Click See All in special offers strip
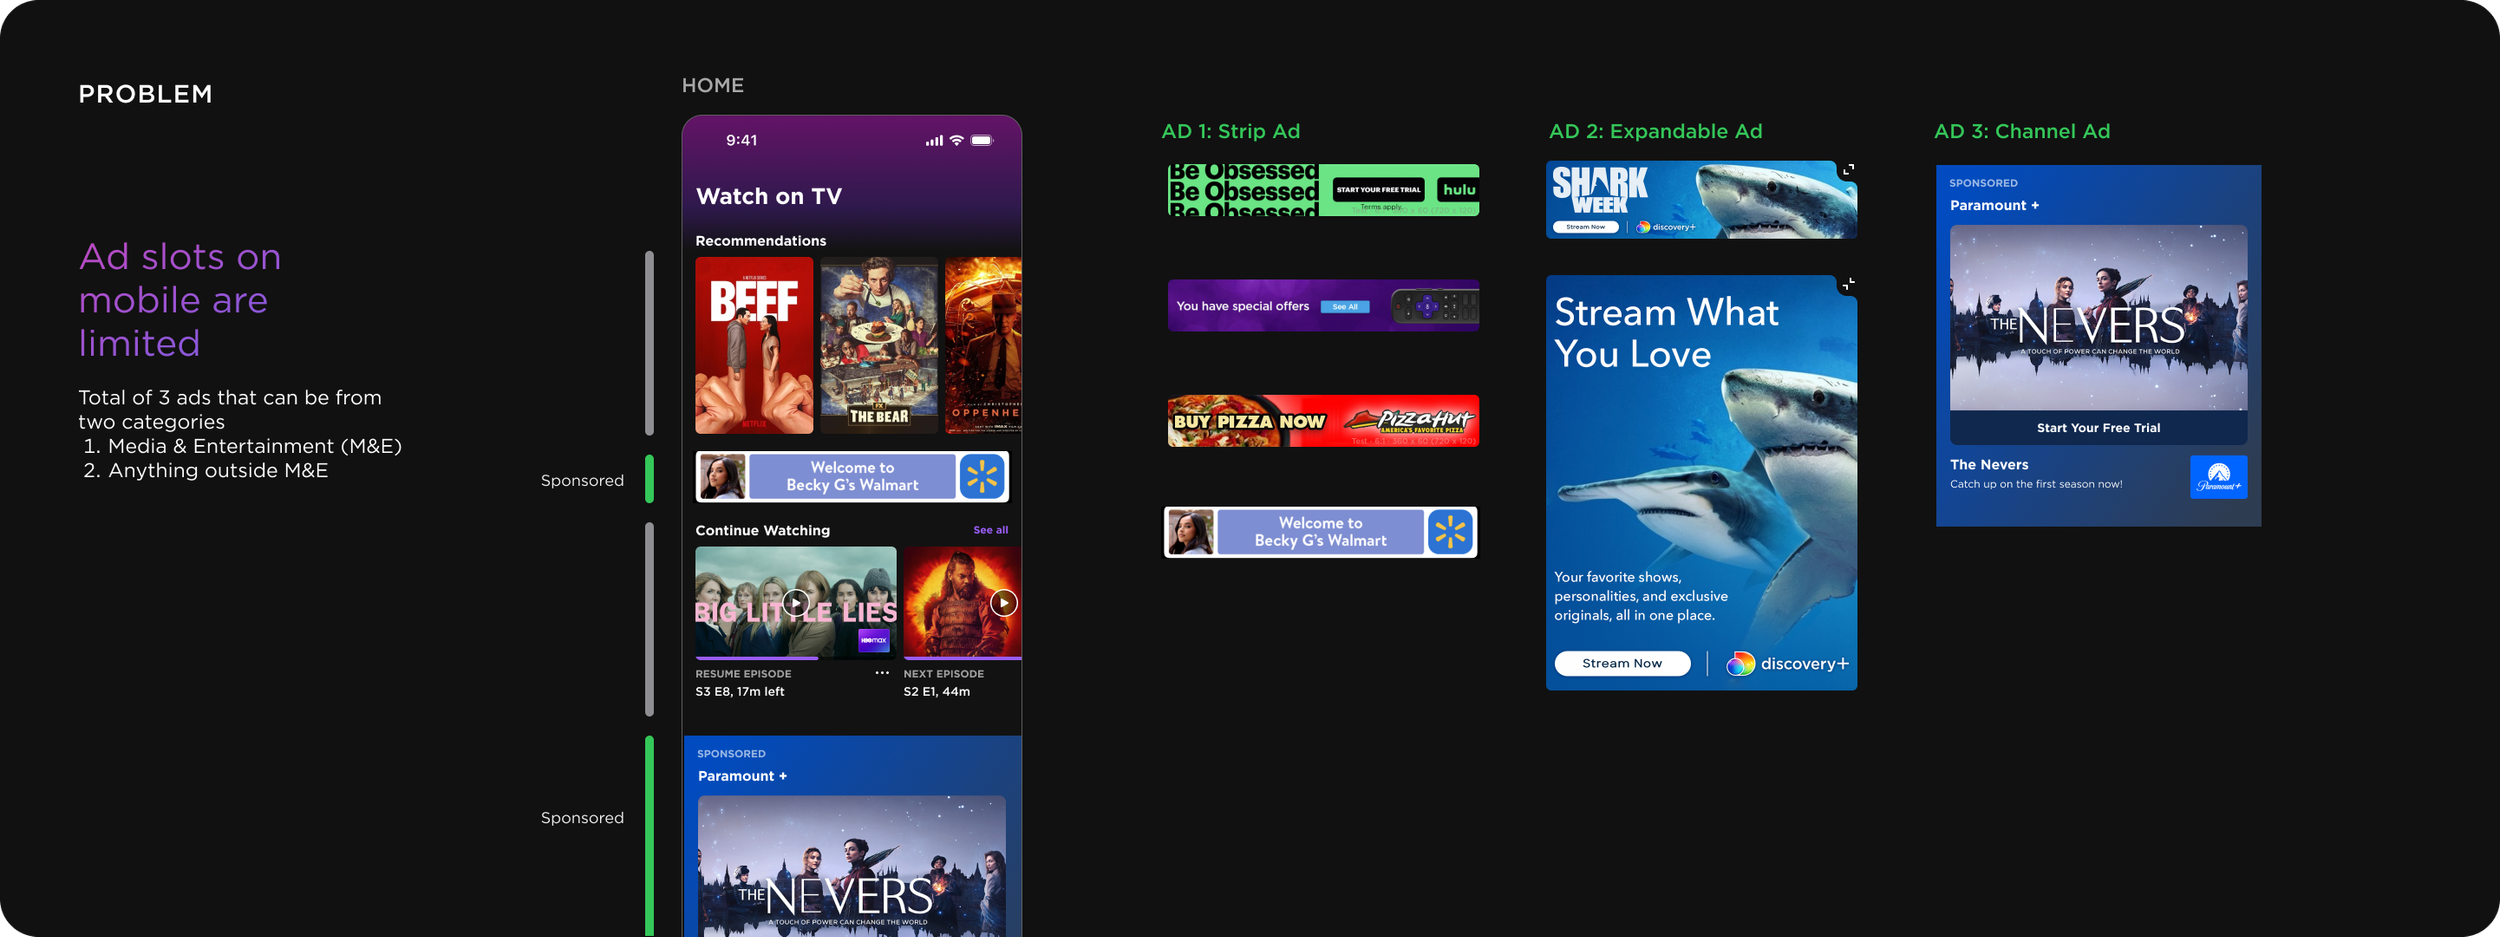The width and height of the screenshot is (2500, 937). click(x=1345, y=307)
